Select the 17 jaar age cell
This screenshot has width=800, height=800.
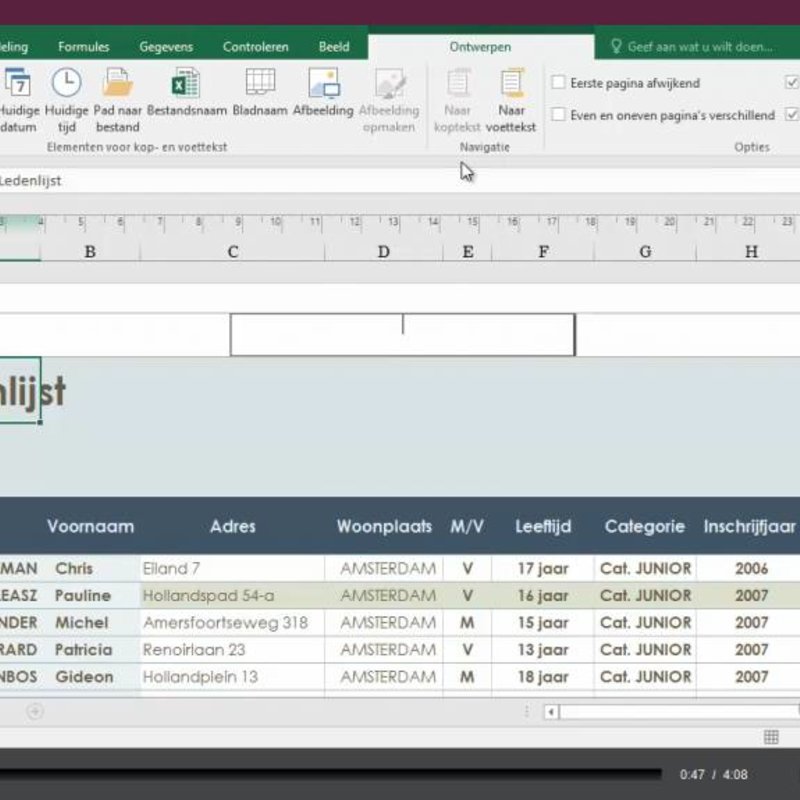tap(543, 568)
